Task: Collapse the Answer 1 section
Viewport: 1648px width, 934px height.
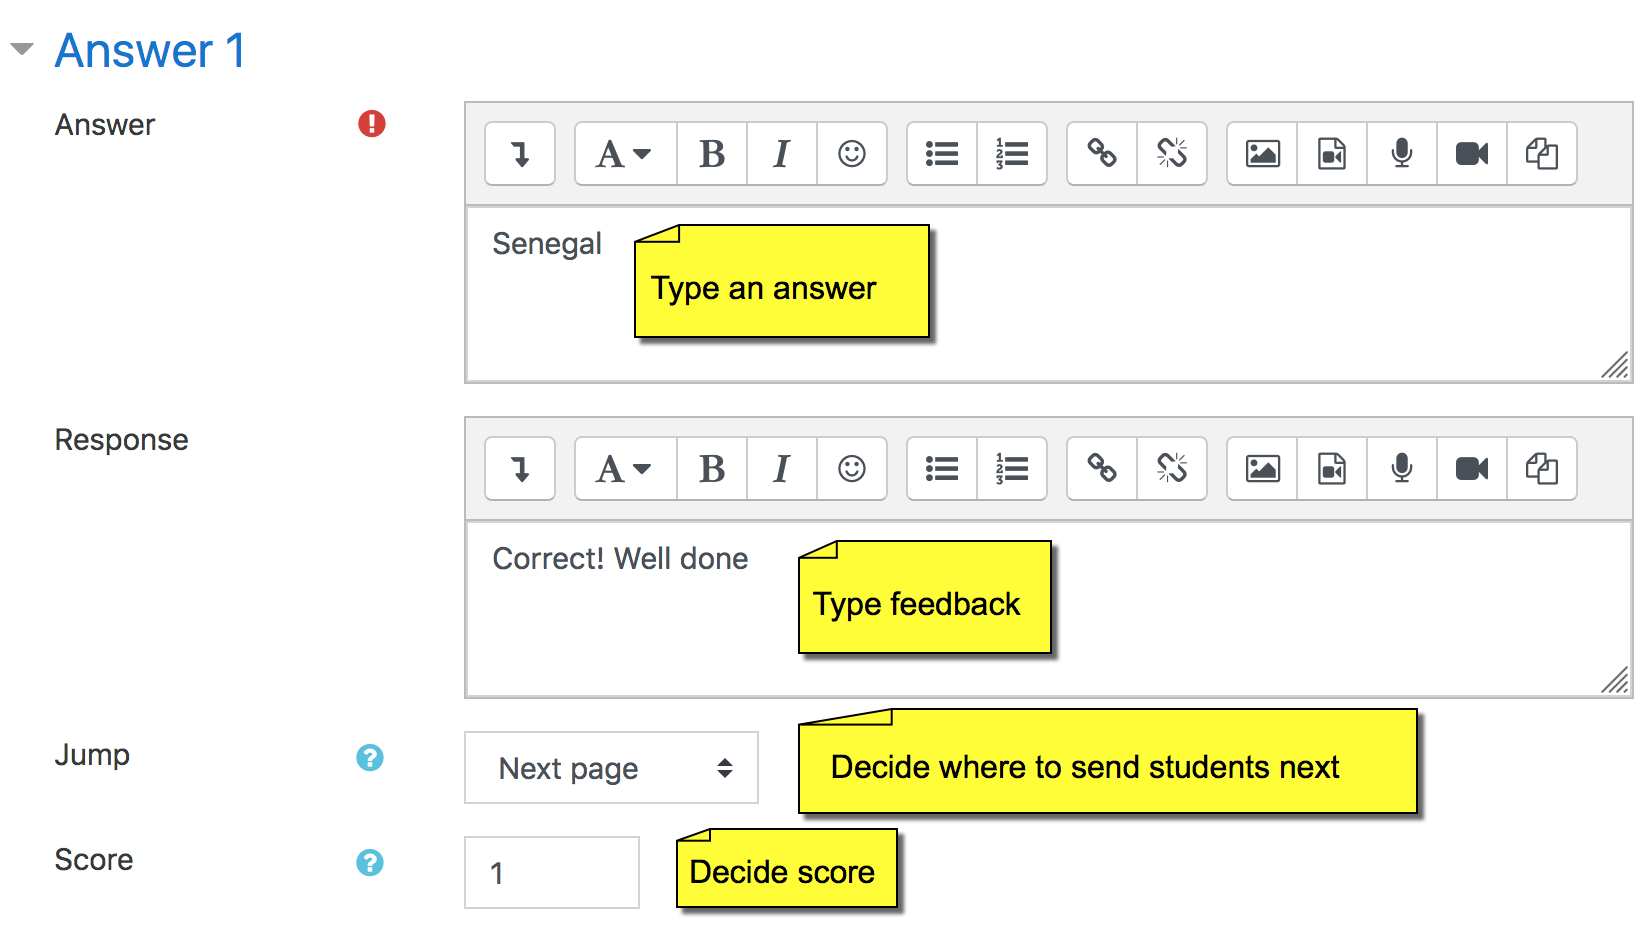Action: tap(22, 49)
